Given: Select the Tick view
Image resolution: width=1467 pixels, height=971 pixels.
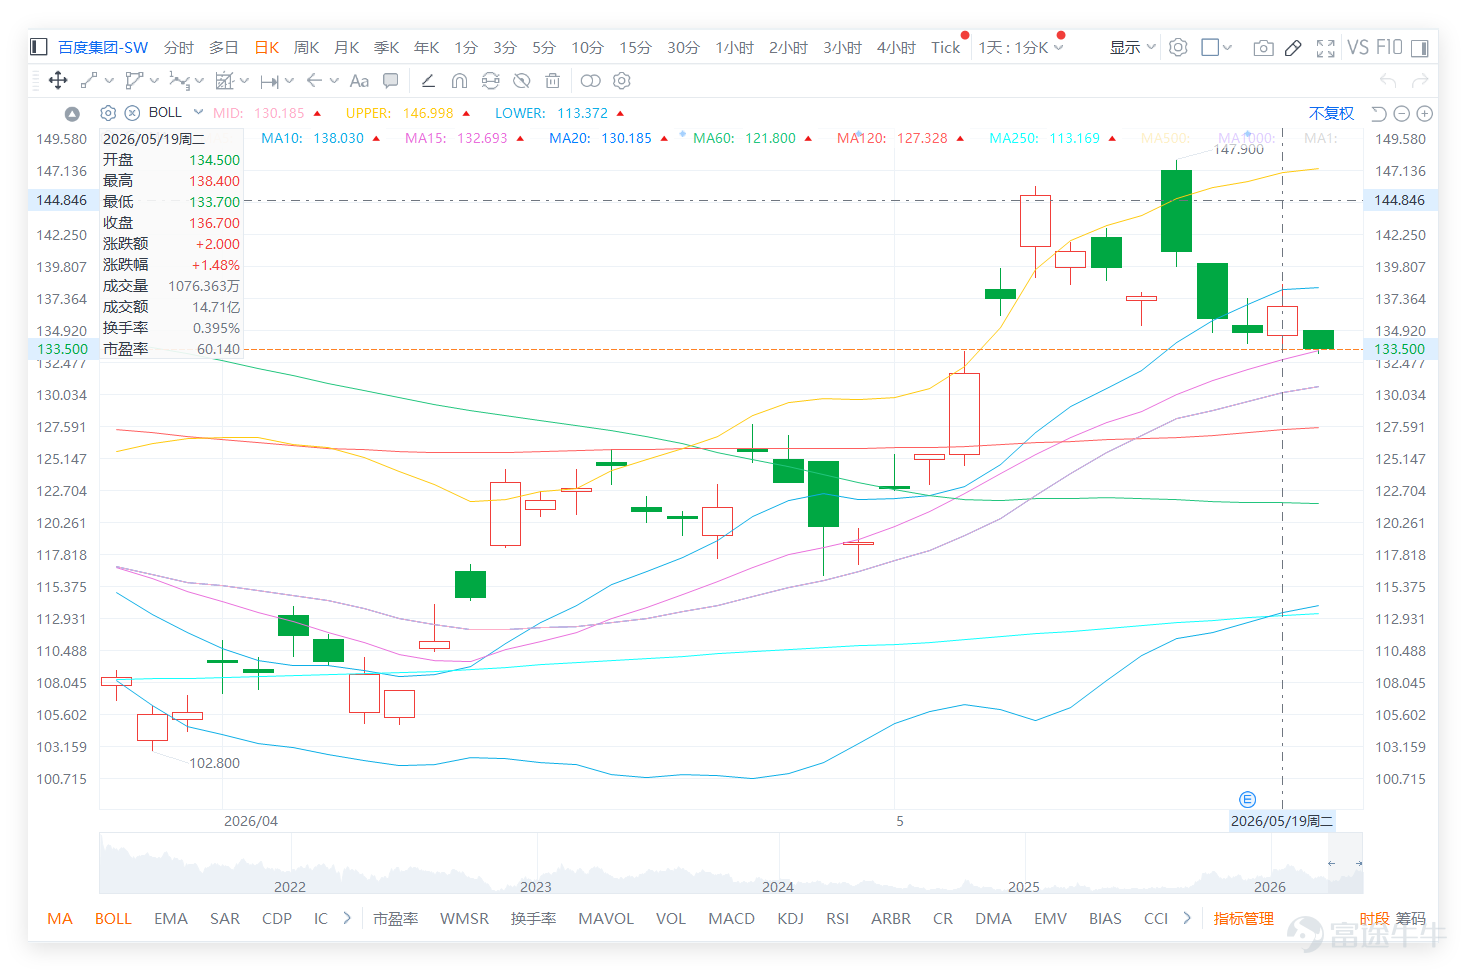Looking at the screenshot, I should click(x=945, y=47).
